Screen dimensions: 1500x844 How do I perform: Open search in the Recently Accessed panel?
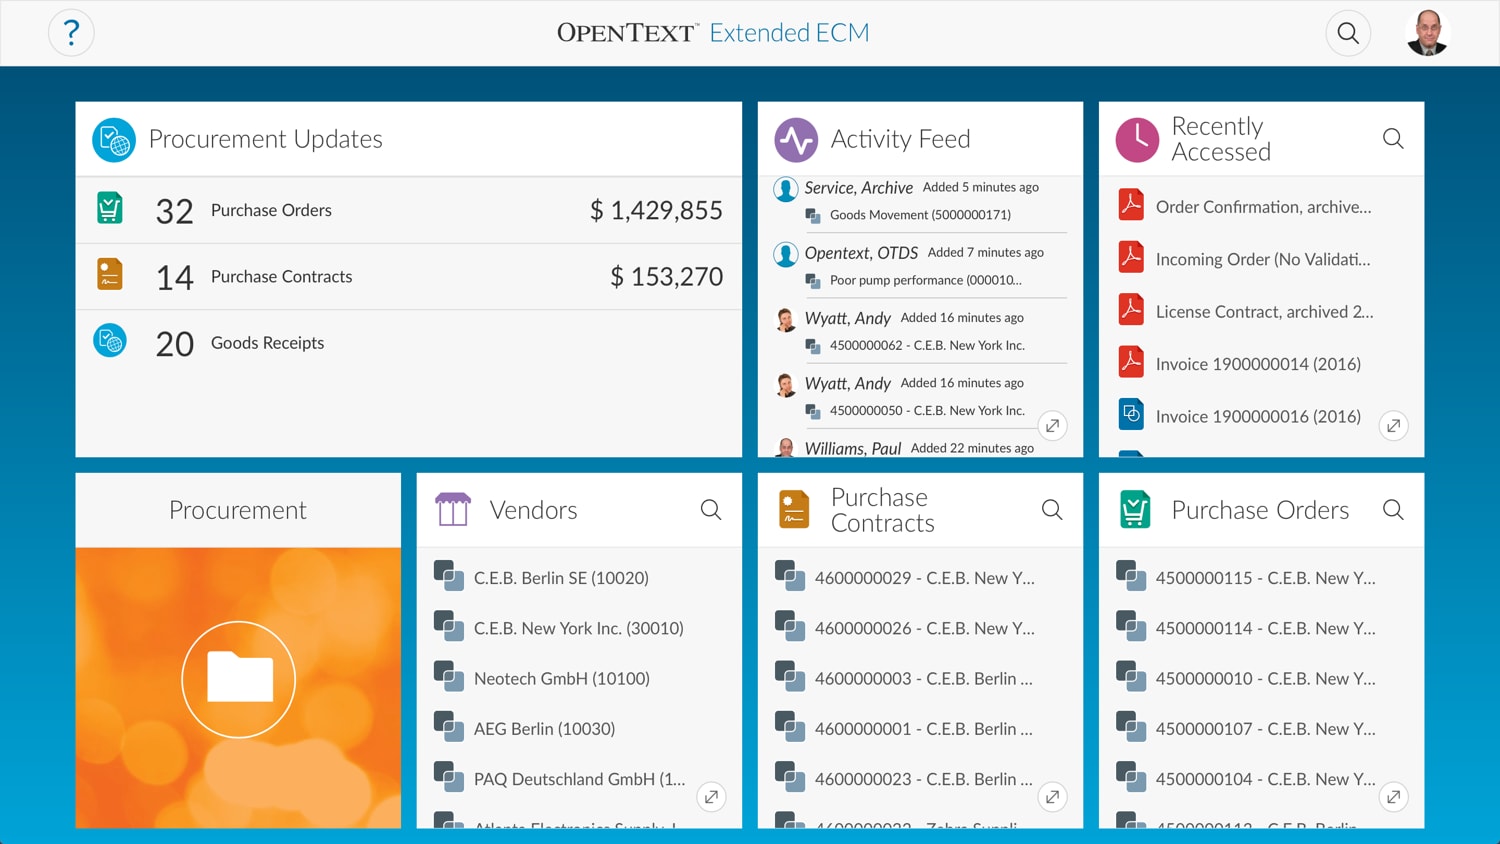[x=1393, y=139]
